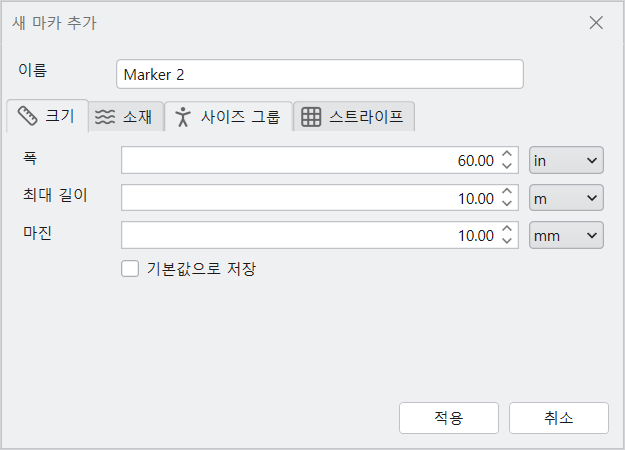The image size is (625, 450).
Task: Open the 마진 unit dropdown showing mm
Action: click(566, 235)
